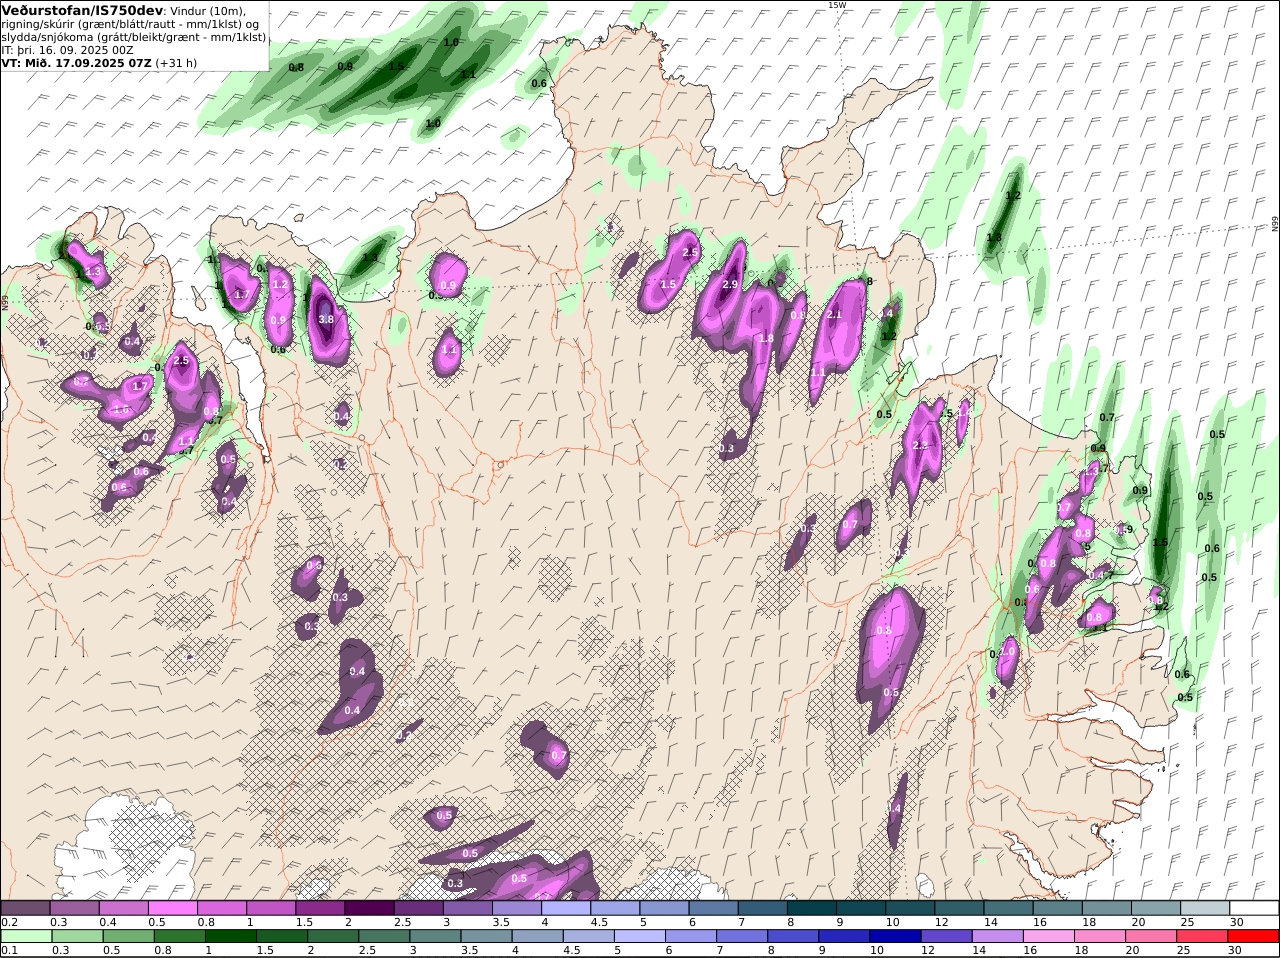Select the rain legend swatch between 5 and 6
1280x958 pixels.
(x=640, y=936)
